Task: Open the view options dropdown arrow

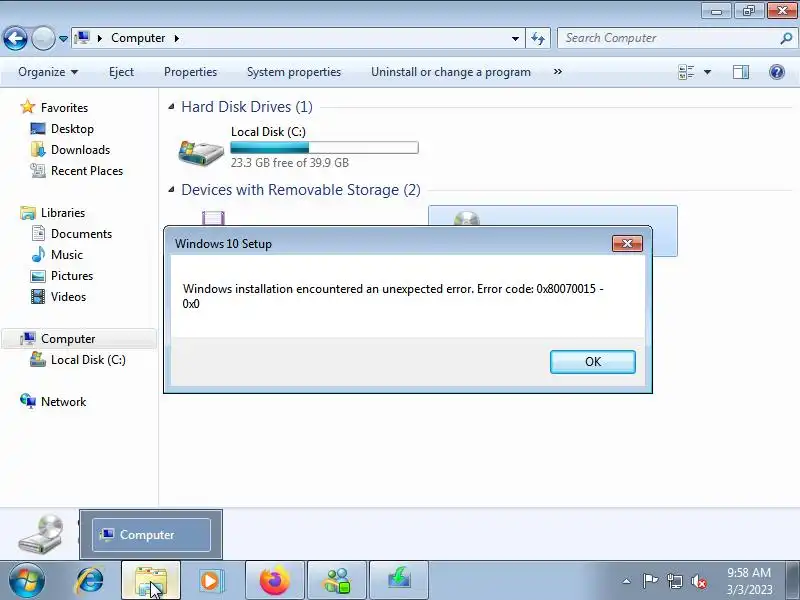Action: pyautogui.click(x=707, y=72)
